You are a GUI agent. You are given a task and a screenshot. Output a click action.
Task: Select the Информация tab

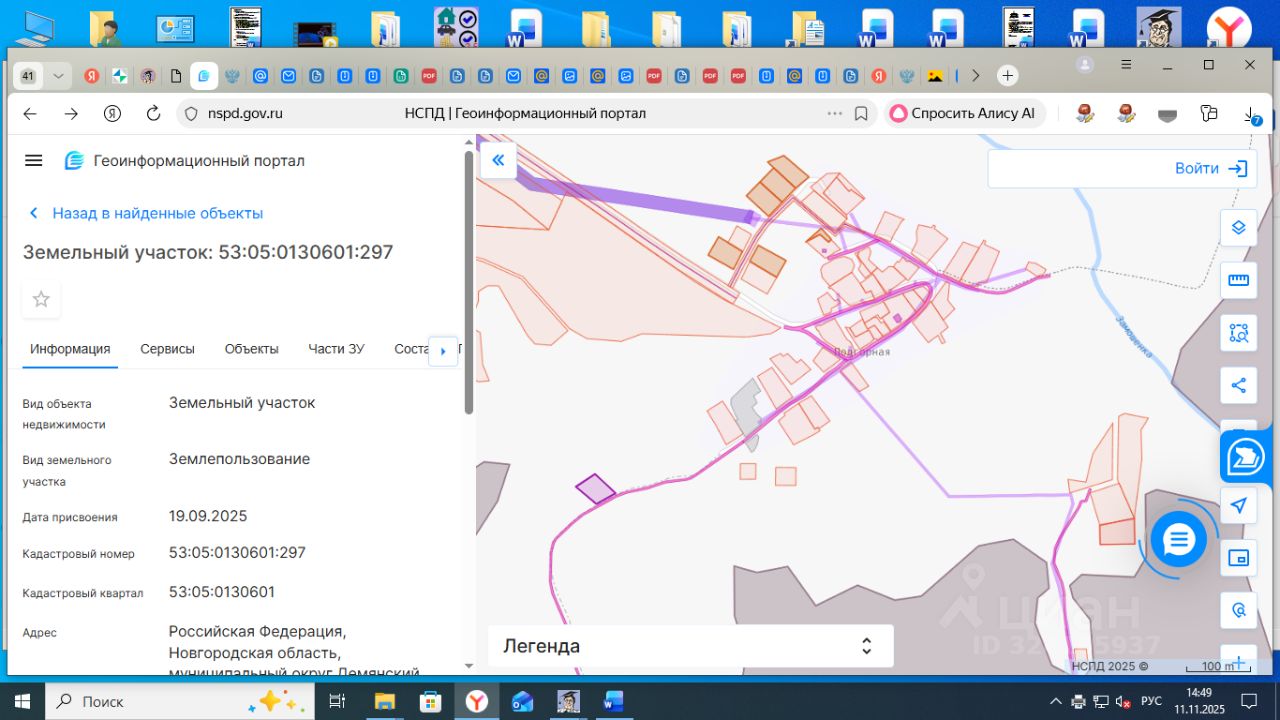click(x=70, y=349)
